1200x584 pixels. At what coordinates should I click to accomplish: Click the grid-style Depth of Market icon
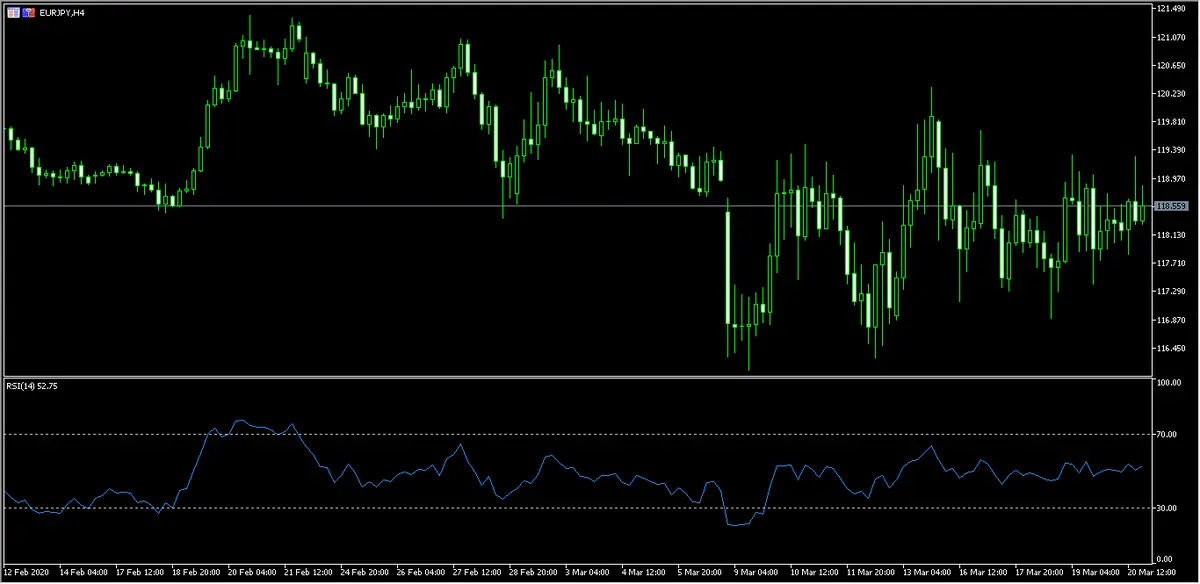point(13,13)
